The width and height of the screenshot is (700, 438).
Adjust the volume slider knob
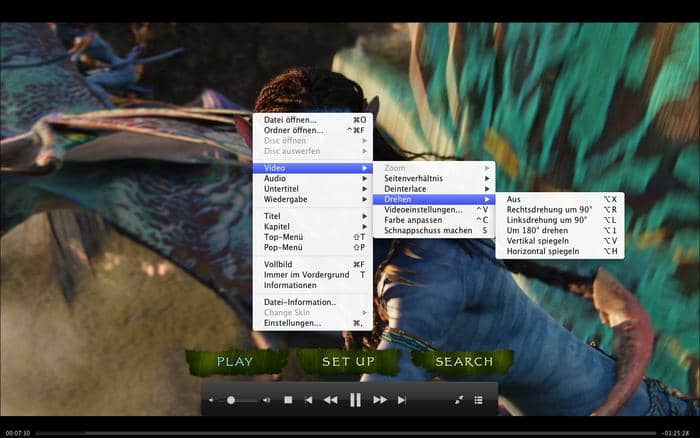click(231, 400)
